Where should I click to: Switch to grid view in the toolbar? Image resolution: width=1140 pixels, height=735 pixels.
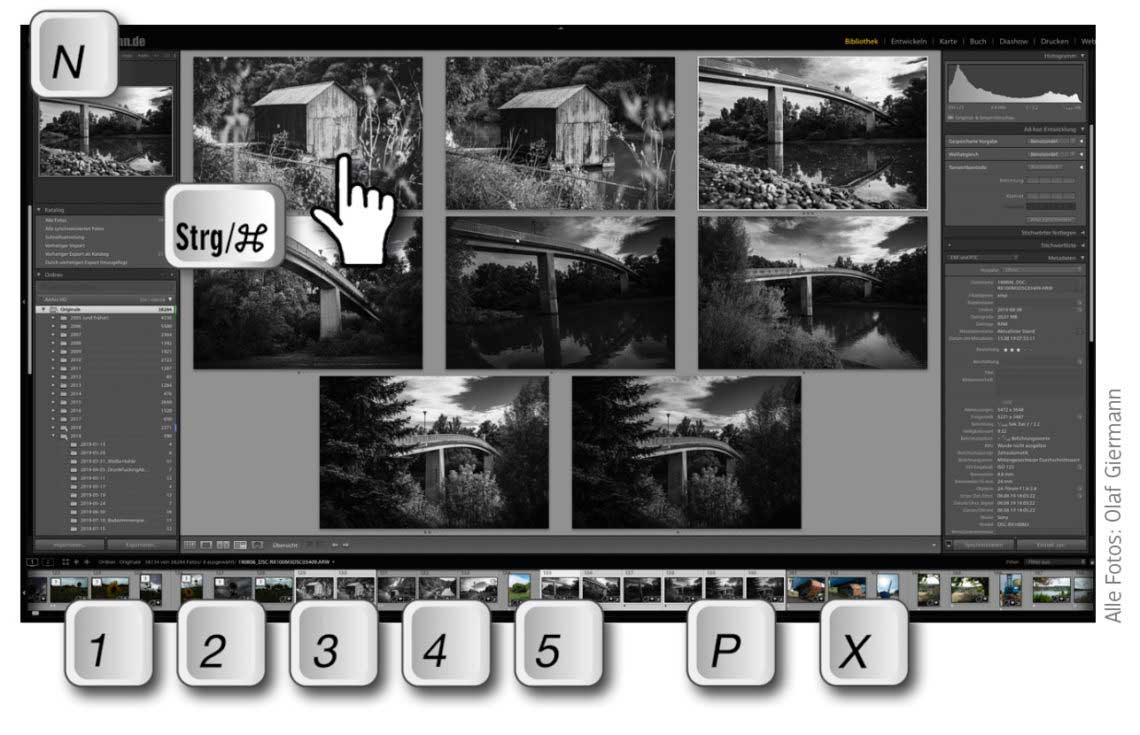pyautogui.click(x=190, y=545)
